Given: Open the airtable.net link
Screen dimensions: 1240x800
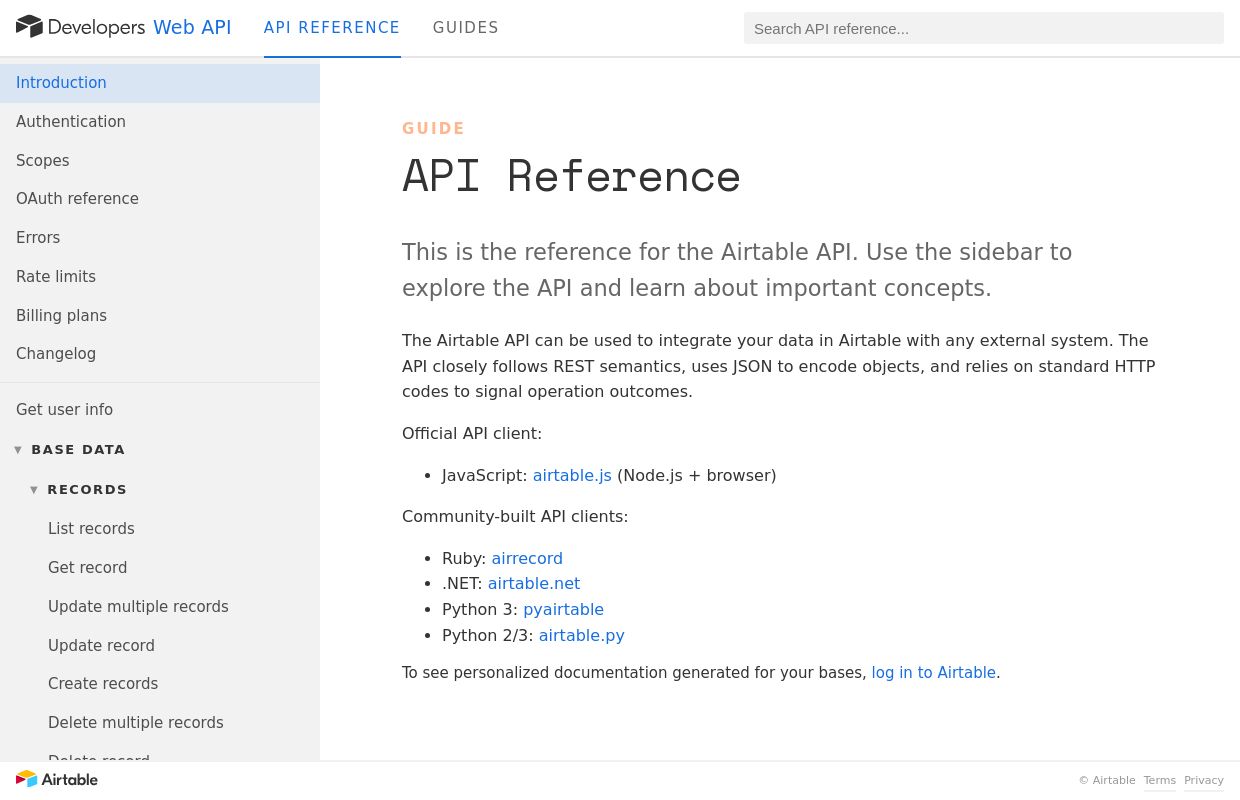Looking at the screenshot, I should tap(534, 584).
